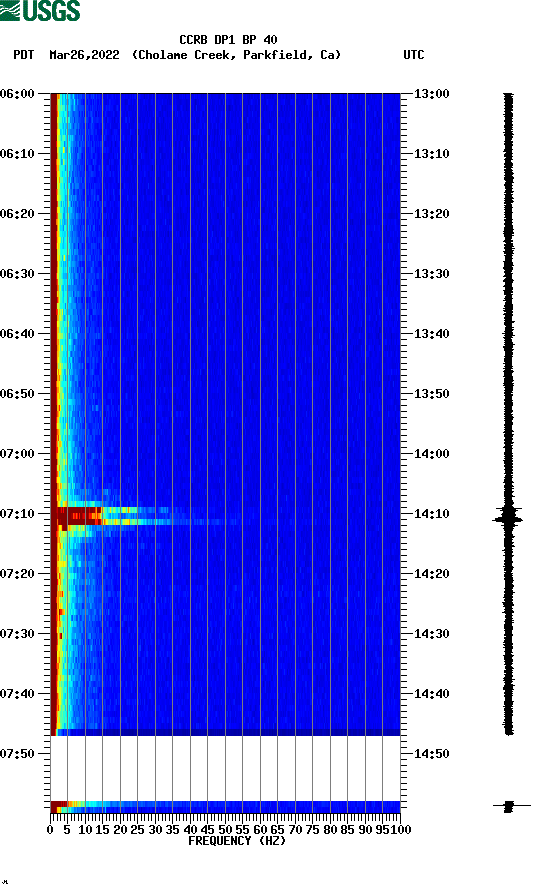552x893 pixels.
Task: Click the 14:10 UTC time label
Action: tap(431, 514)
